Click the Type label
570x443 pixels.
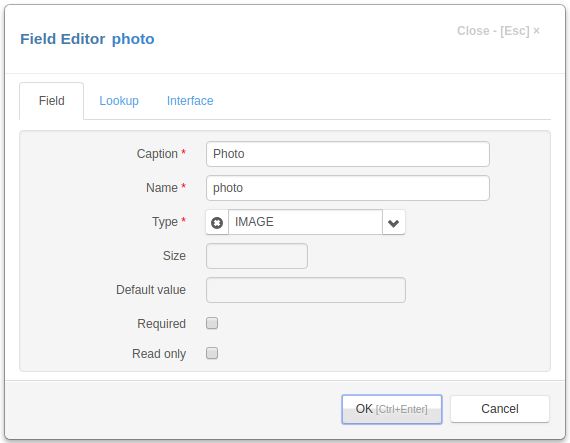coord(165,222)
